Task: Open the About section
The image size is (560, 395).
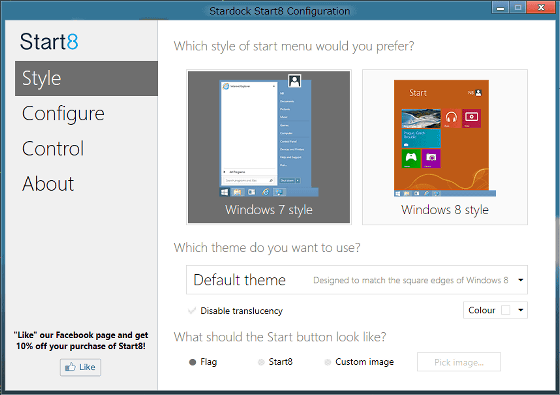Action: pos(48,184)
